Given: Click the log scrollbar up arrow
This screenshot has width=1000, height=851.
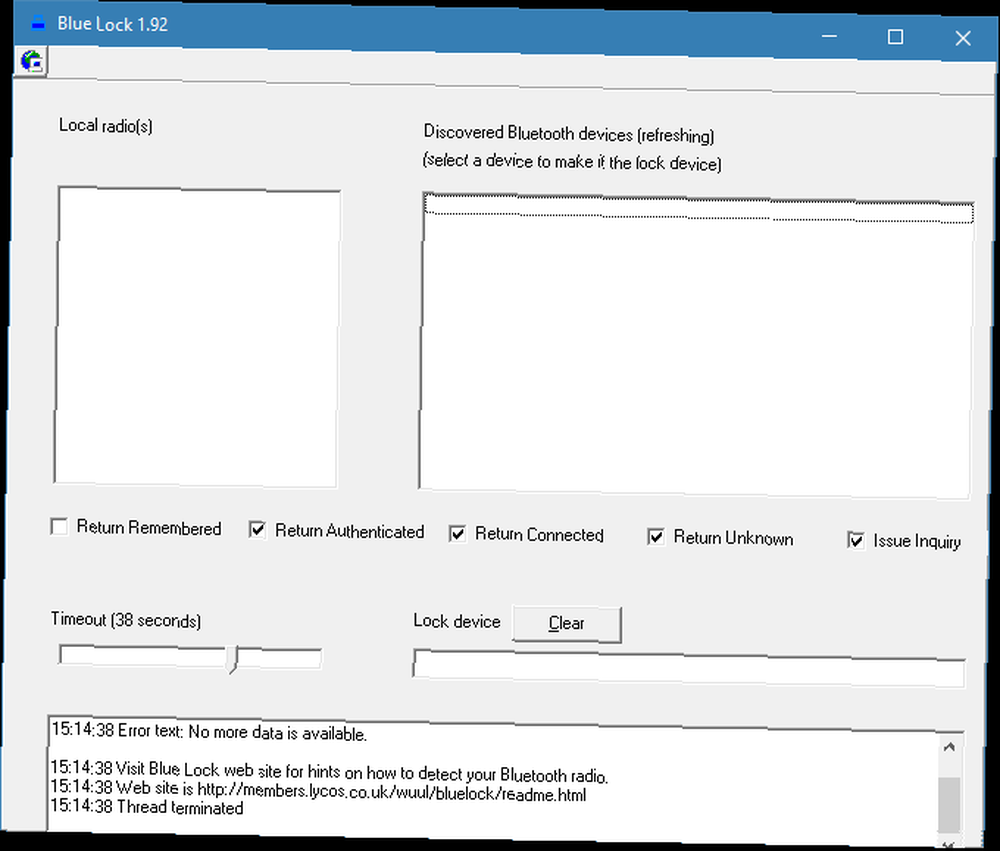Looking at the screenshot, I should coord(949,747).
